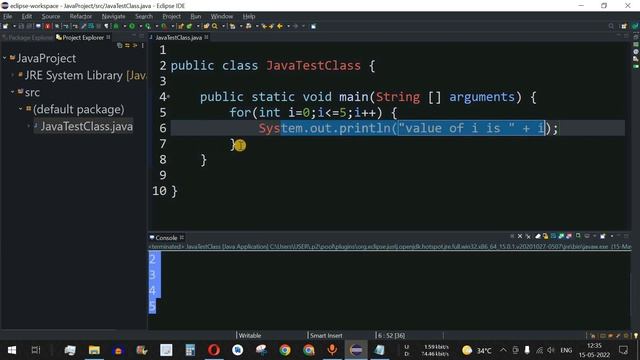The width and height of the screenshot is (640, 360).
Task: Collapse the src folder node
Action: pos(13,92)
